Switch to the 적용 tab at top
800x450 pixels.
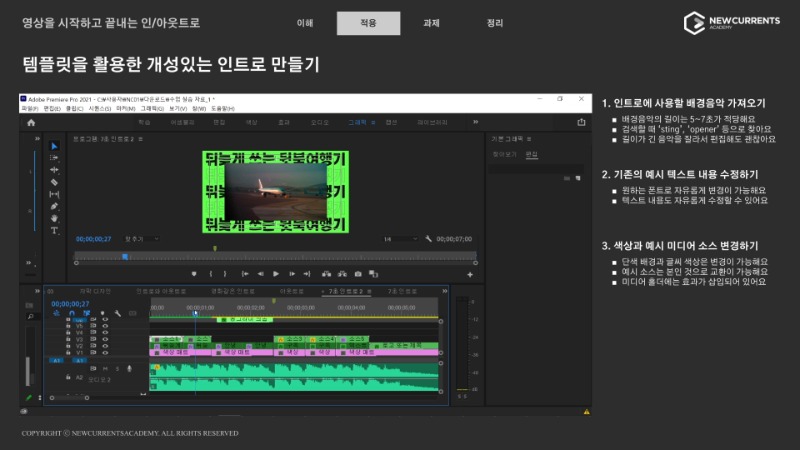point(367,23)
